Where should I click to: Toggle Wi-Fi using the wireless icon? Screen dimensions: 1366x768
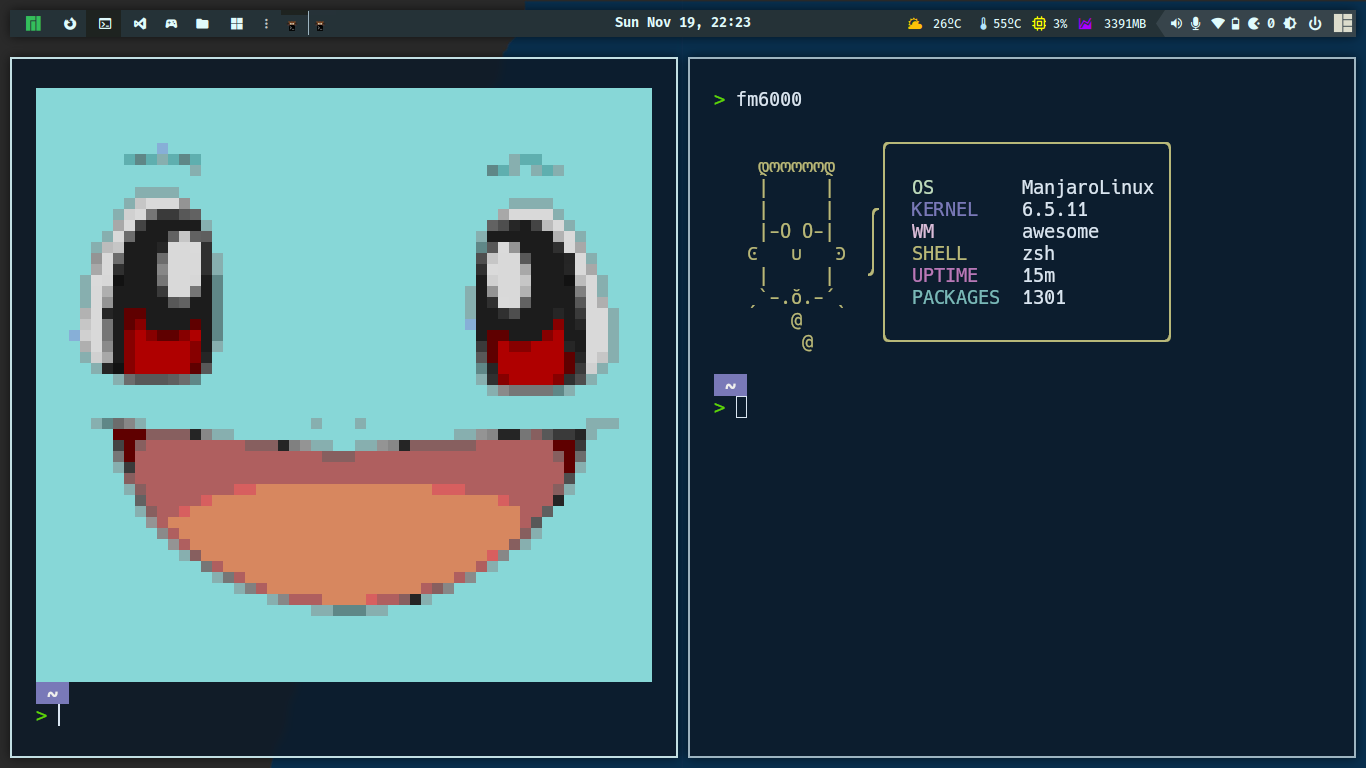(x=1217, y=23)
